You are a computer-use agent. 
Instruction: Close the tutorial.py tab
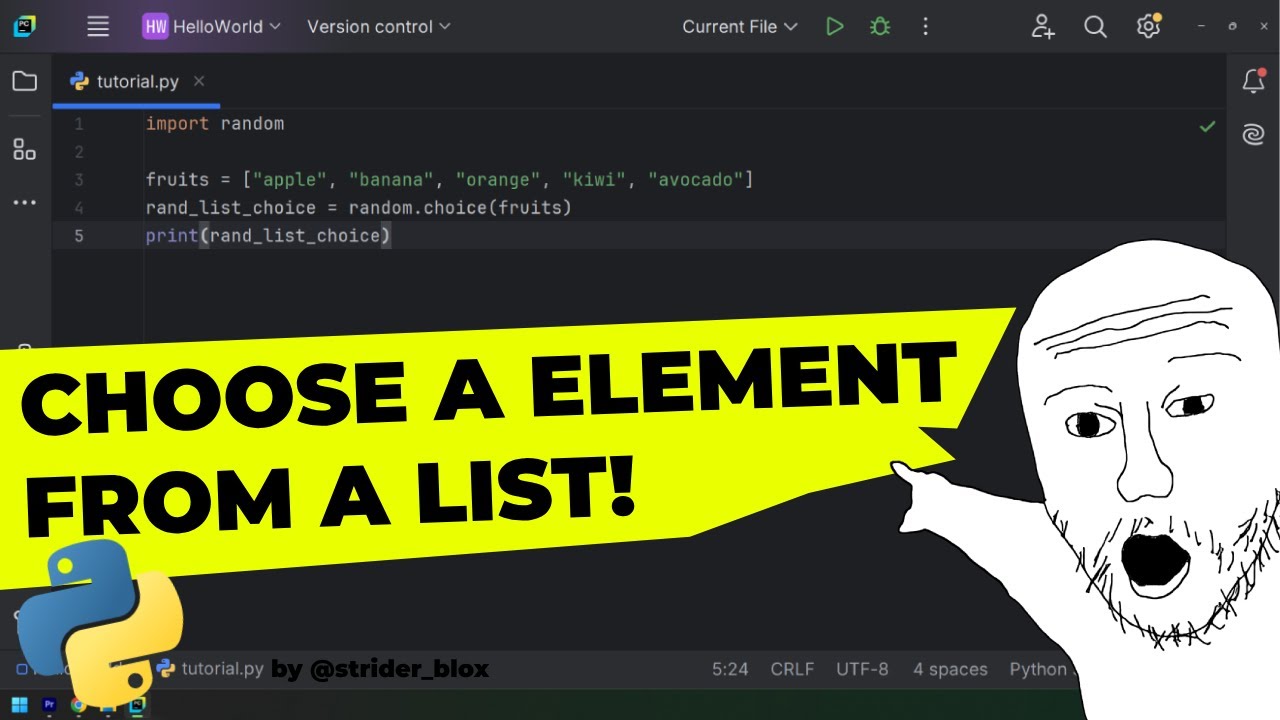[199, 81]
